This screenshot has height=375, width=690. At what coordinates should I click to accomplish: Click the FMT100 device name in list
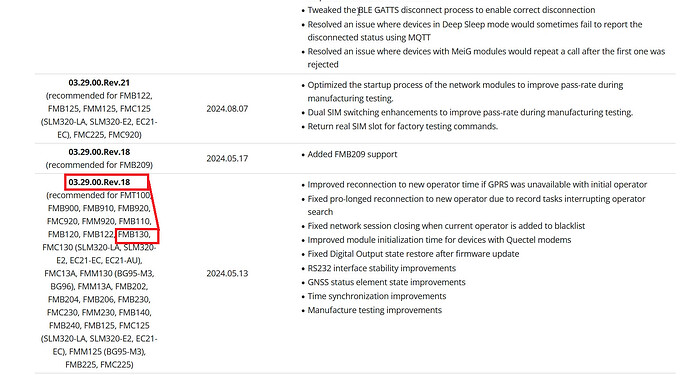pos(135,195)
